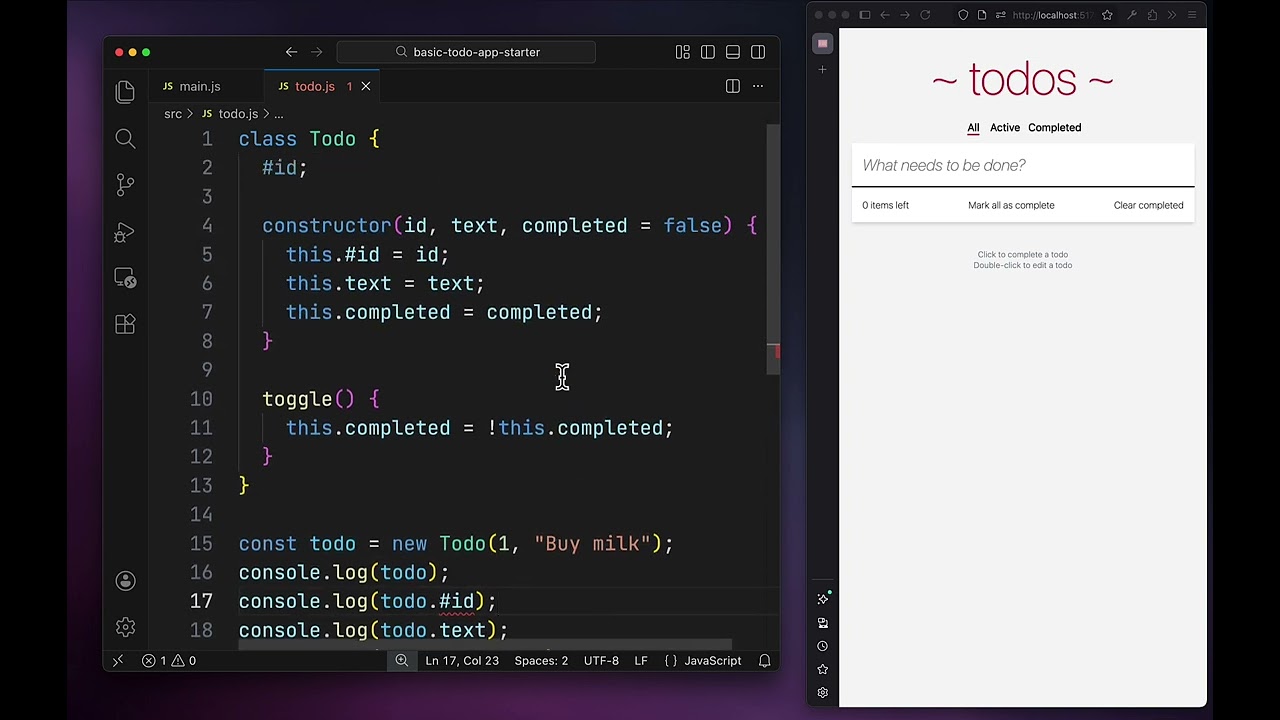Click the "Buy milk" string on line 15

coord(592,543)
